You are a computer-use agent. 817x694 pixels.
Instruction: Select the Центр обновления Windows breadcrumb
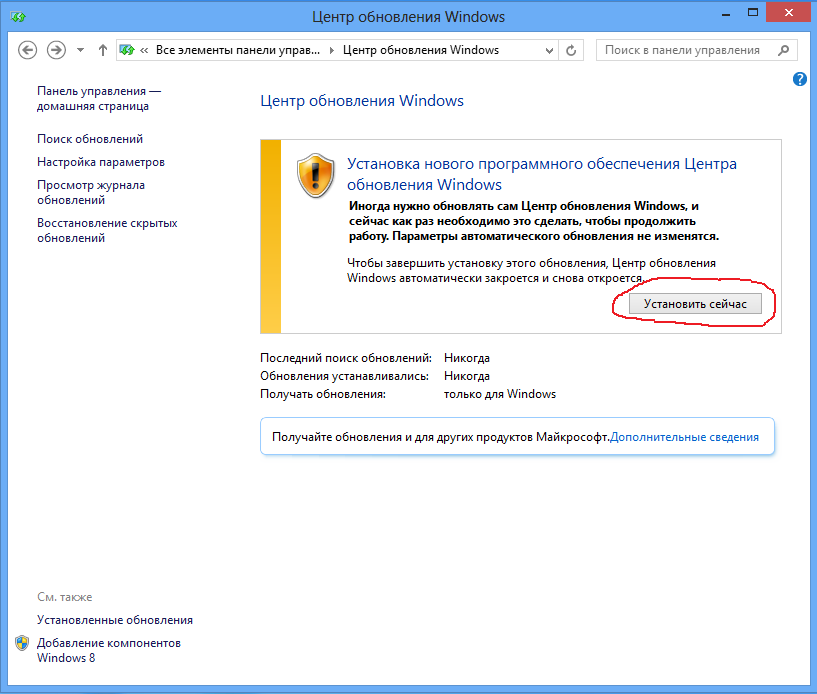[x=420, y=50]
